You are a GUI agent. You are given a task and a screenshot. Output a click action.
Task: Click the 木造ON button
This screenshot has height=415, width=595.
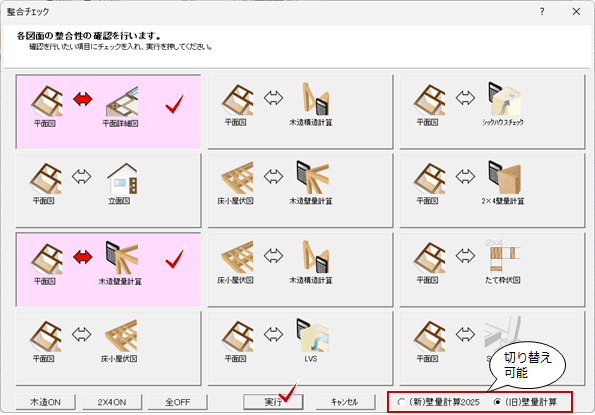(46, 402)
